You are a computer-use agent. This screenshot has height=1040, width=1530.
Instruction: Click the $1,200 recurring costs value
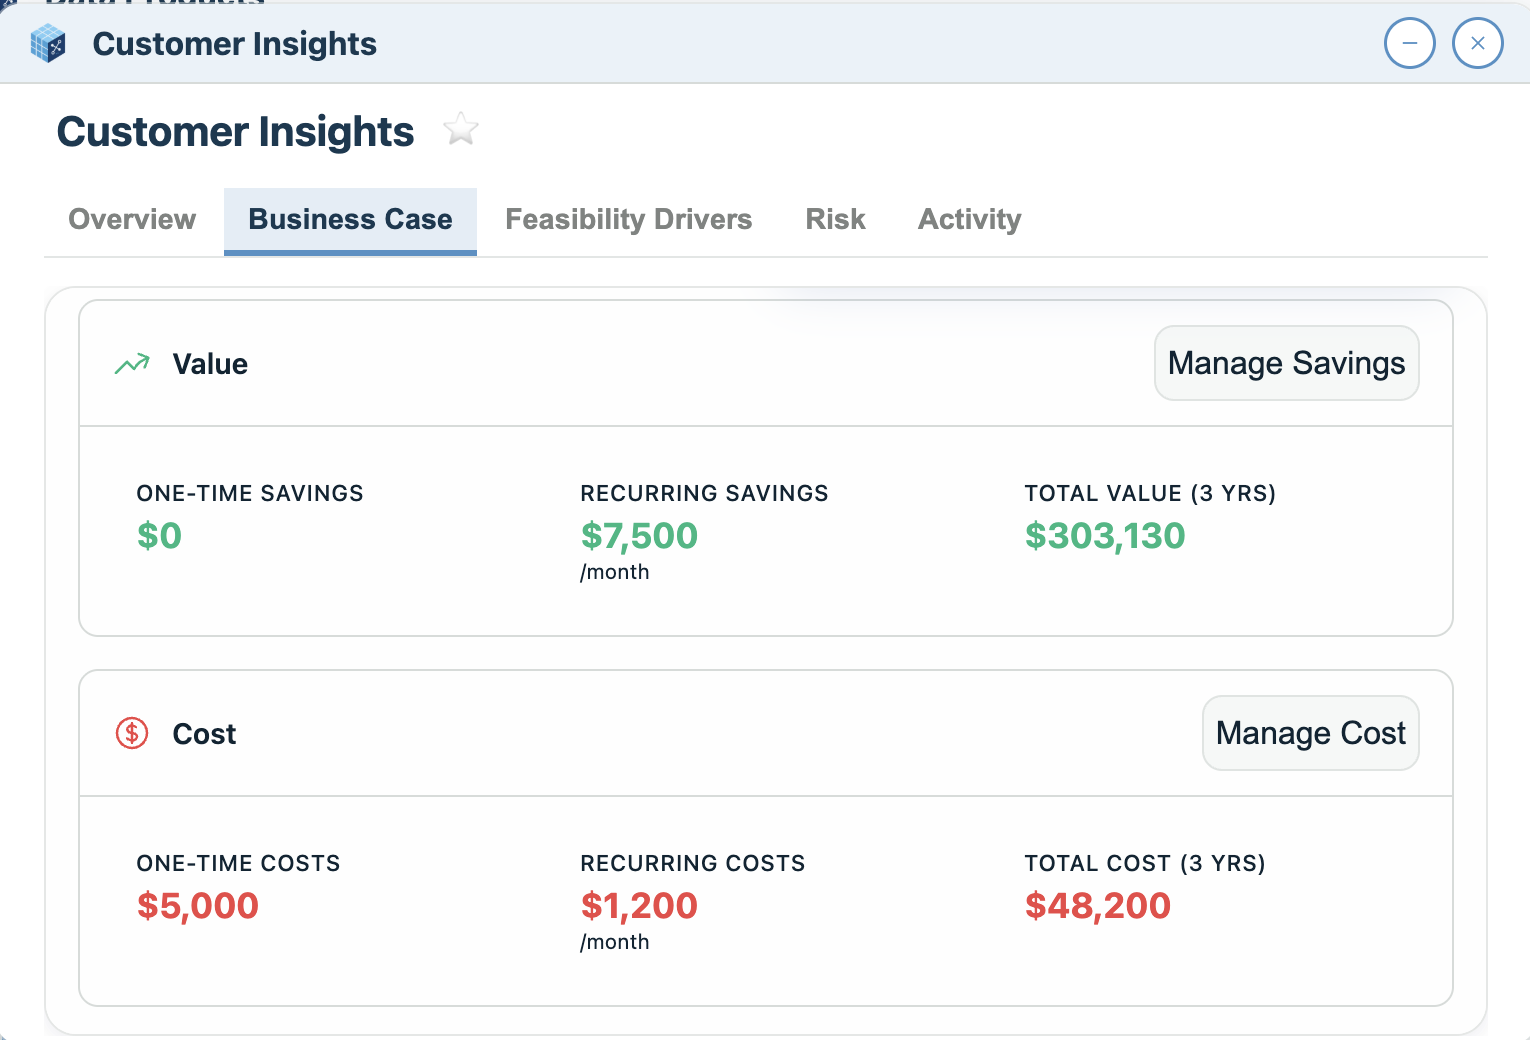coord(639,906)
